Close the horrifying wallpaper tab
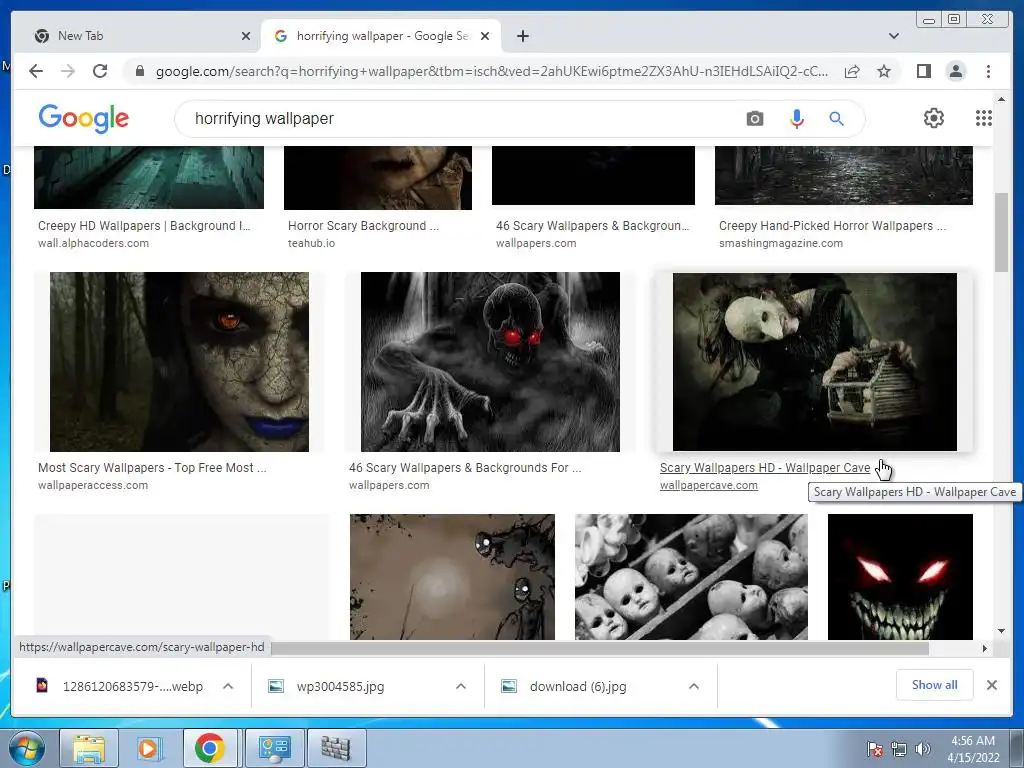The image size is (1024, 768). point(485,36)
